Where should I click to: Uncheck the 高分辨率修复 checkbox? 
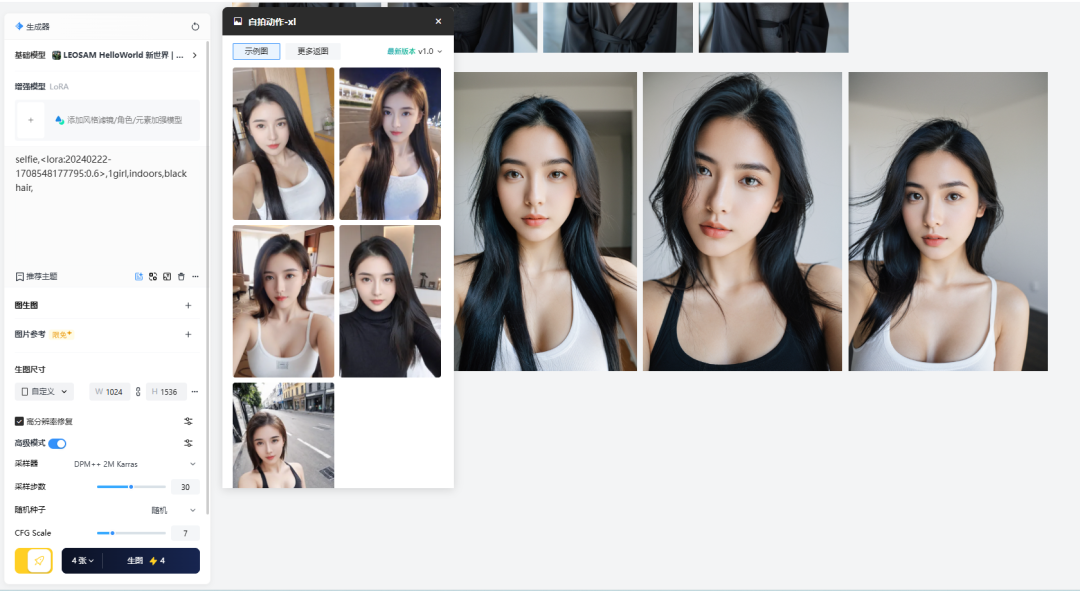(20, 421)
